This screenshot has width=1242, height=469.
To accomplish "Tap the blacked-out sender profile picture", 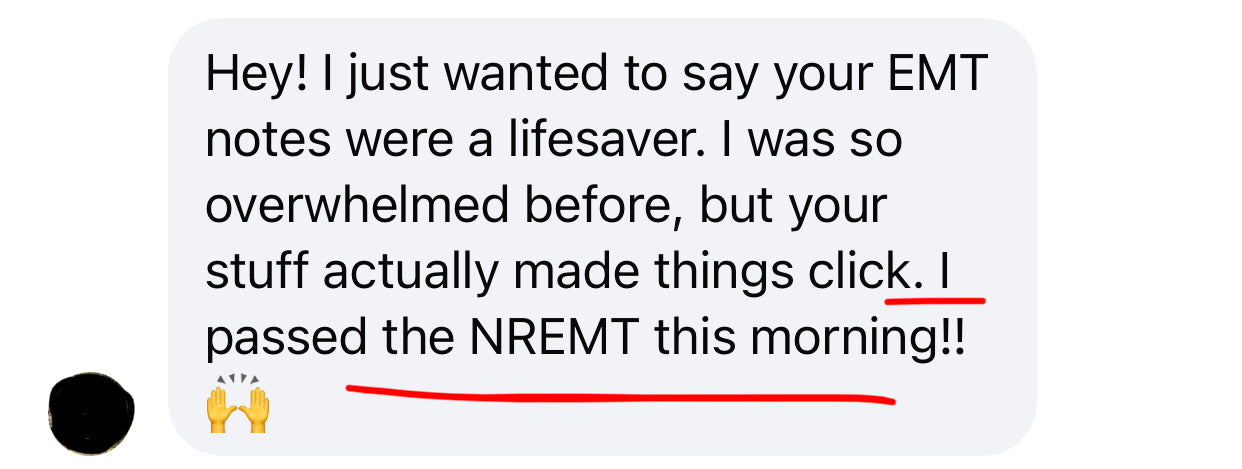I will coord(91,413).
